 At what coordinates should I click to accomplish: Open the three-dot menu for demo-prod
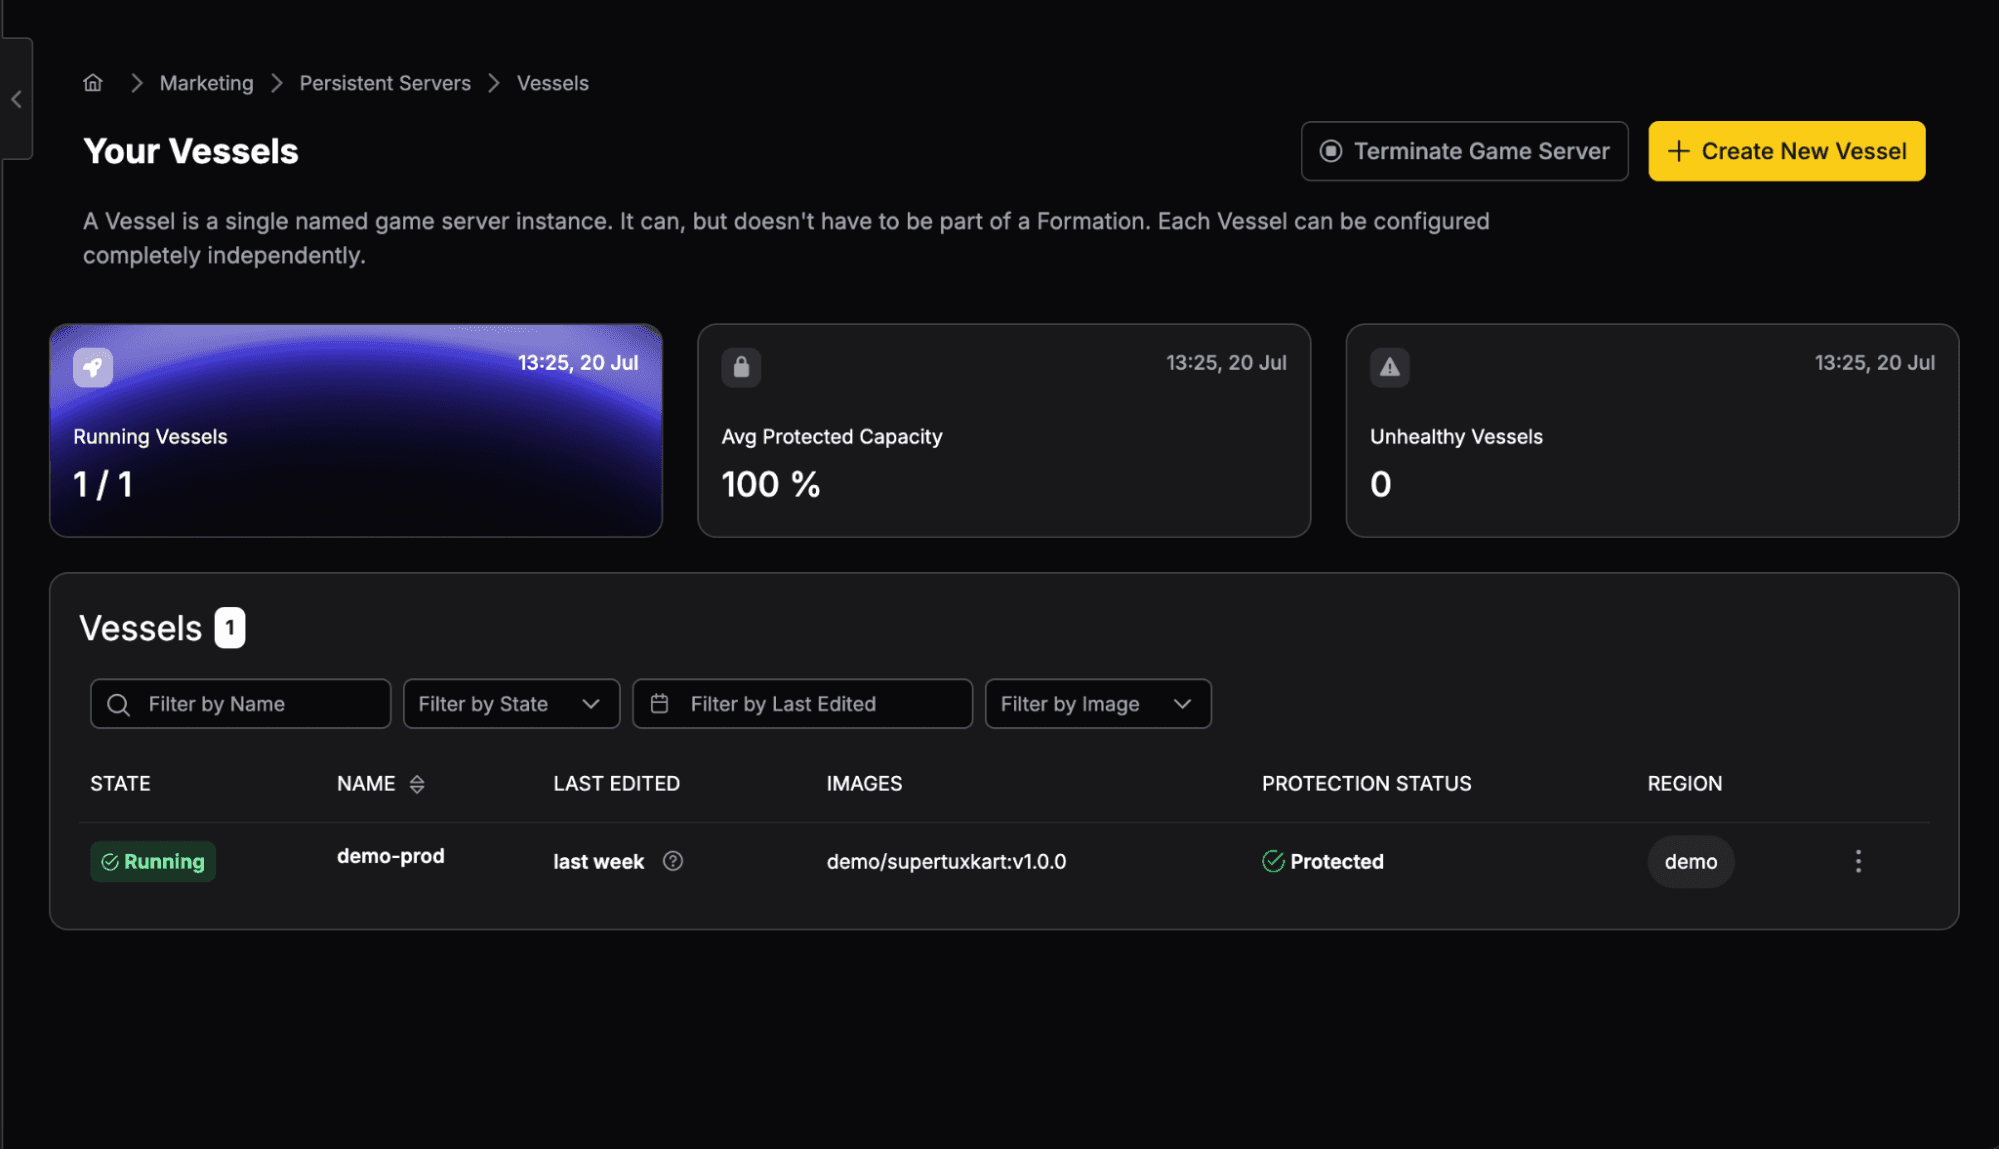point(1858,861)
